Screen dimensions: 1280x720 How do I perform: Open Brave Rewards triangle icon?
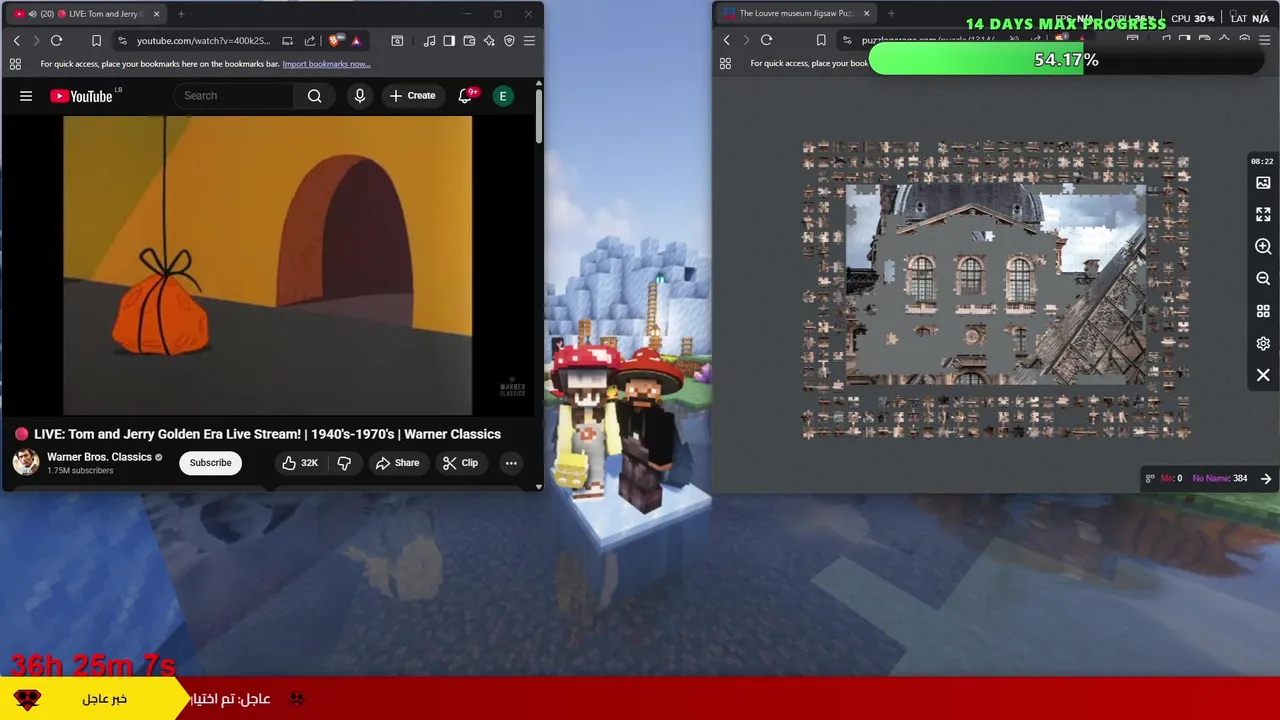coord(356,41)
